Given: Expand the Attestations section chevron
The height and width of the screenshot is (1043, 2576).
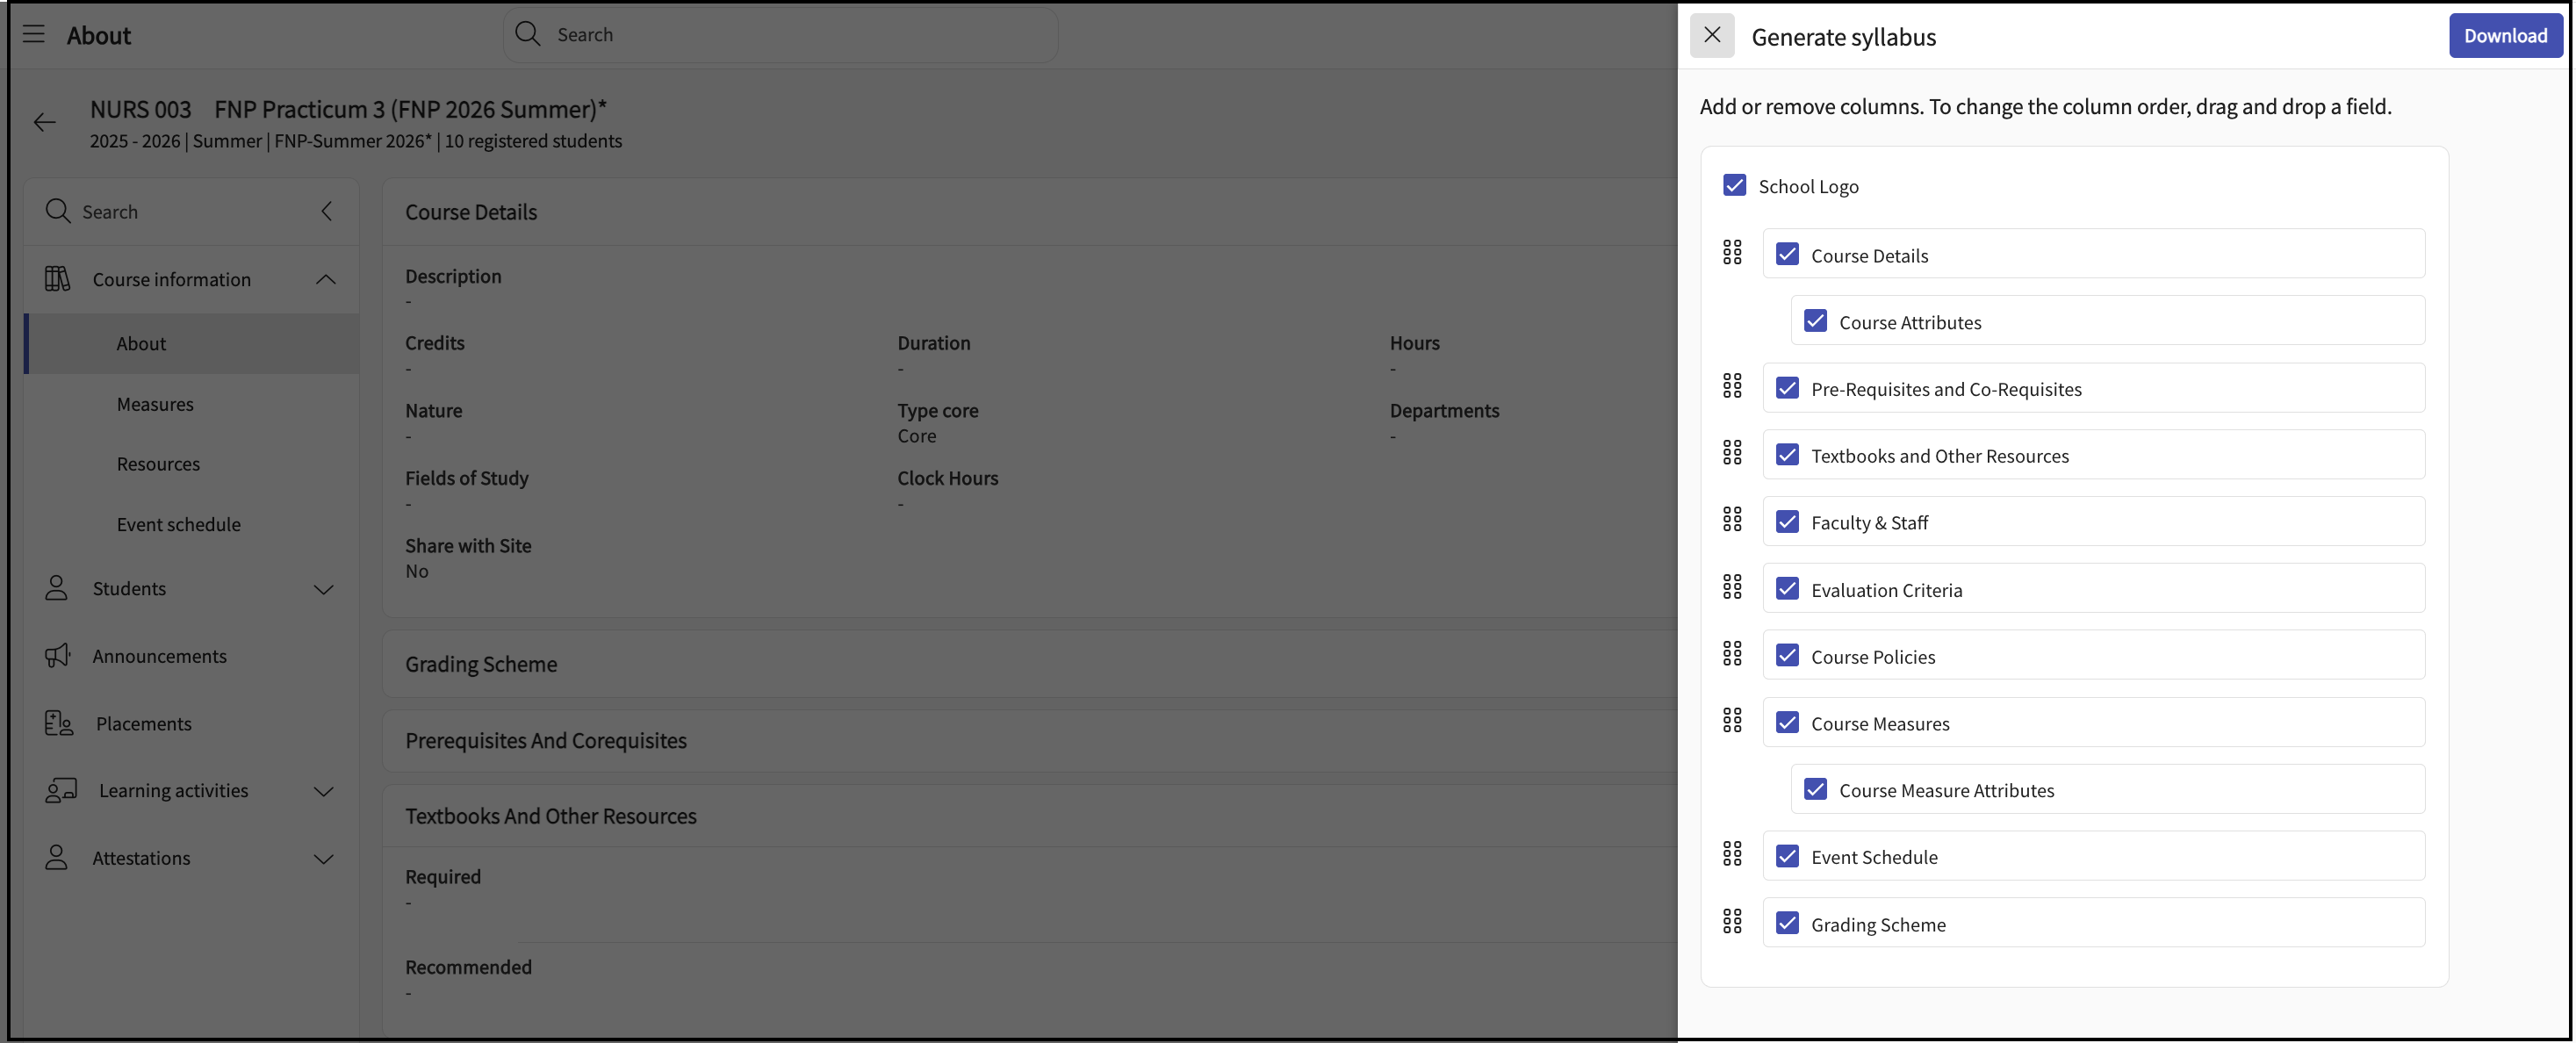Looking at the screenshot, I should 323,858.
